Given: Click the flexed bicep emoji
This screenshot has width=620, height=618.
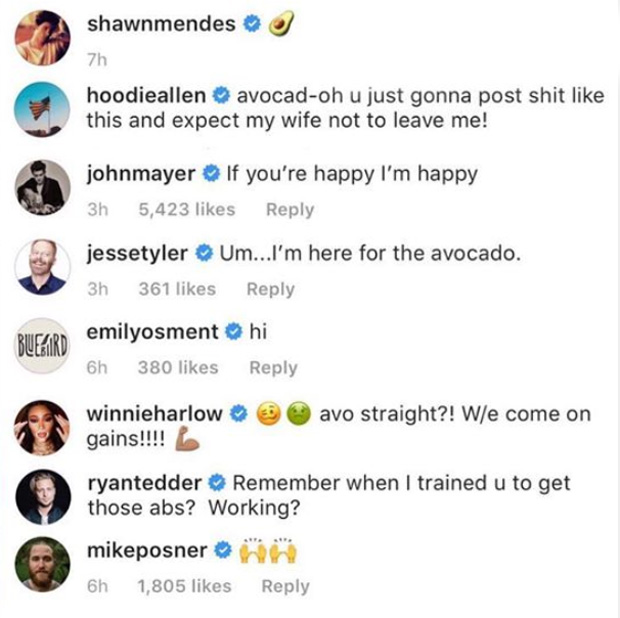Looking at the screenshot, I should coord(188,439).
